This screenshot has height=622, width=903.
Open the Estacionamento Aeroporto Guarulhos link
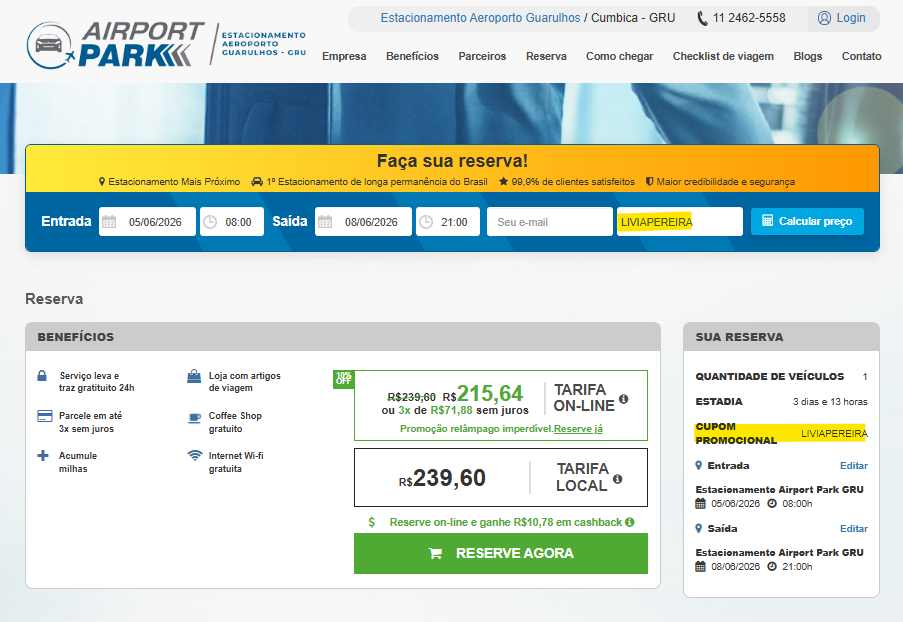coord(480,18)
